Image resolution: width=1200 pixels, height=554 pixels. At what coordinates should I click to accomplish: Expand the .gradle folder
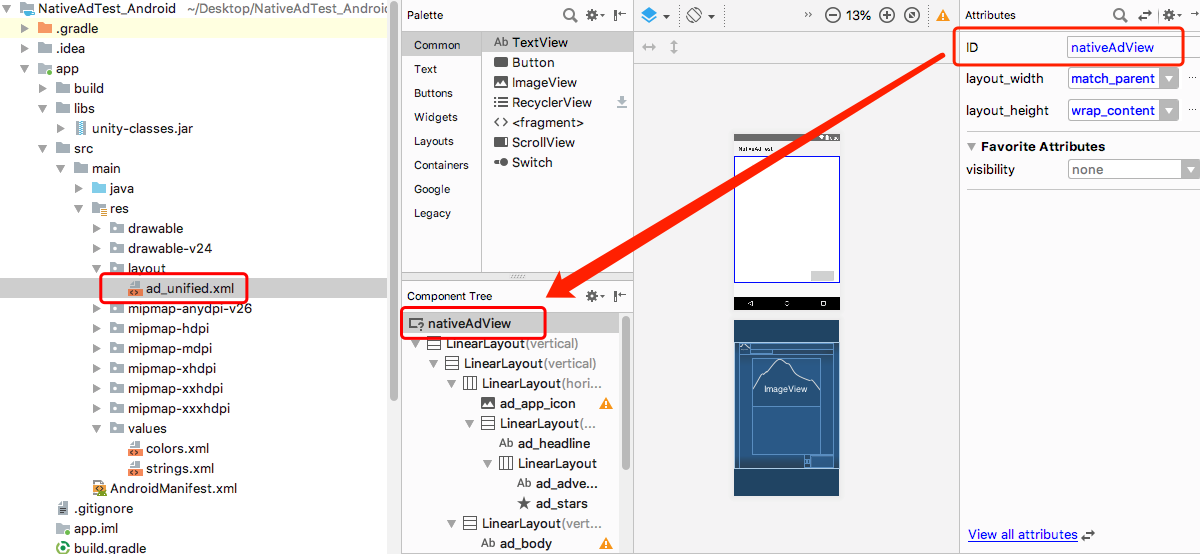click(x=25, y=28)
